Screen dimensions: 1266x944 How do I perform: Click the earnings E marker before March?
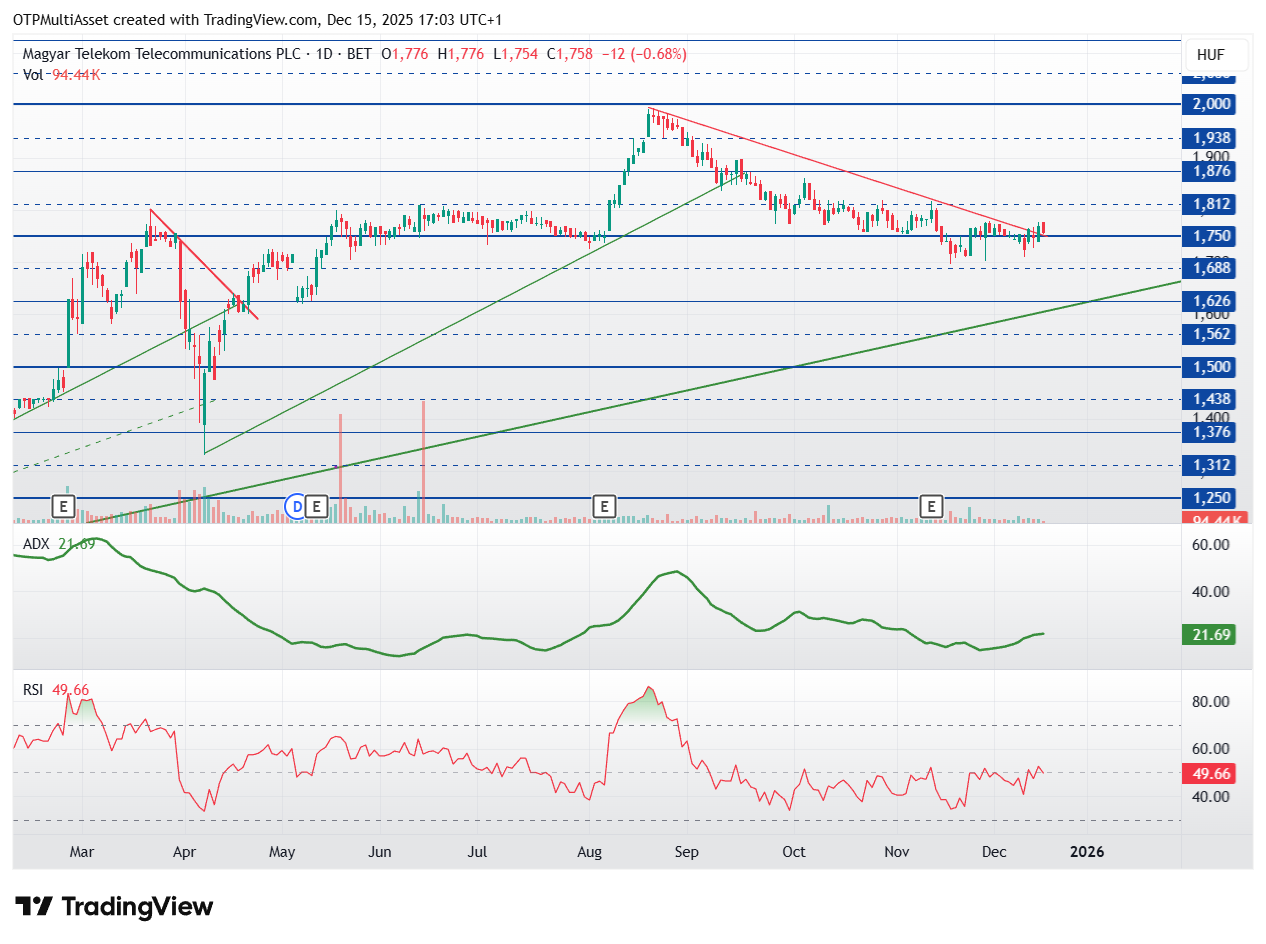point(64,507)
